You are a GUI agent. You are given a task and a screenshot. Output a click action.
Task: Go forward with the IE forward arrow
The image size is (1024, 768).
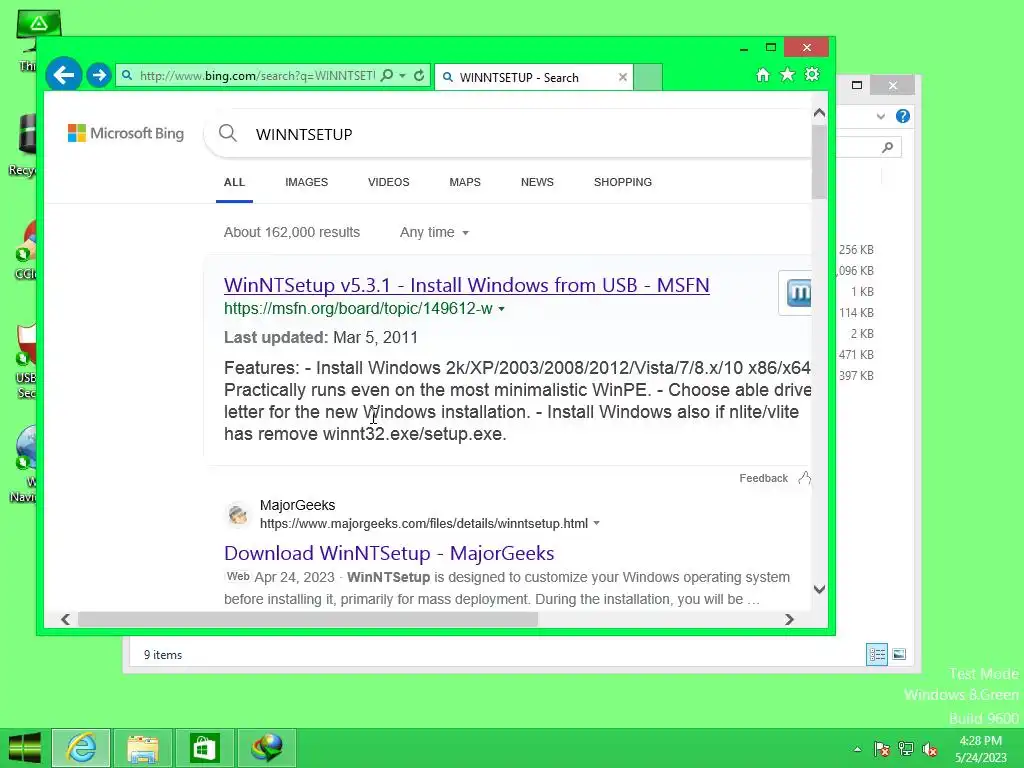tap(99, 75)
